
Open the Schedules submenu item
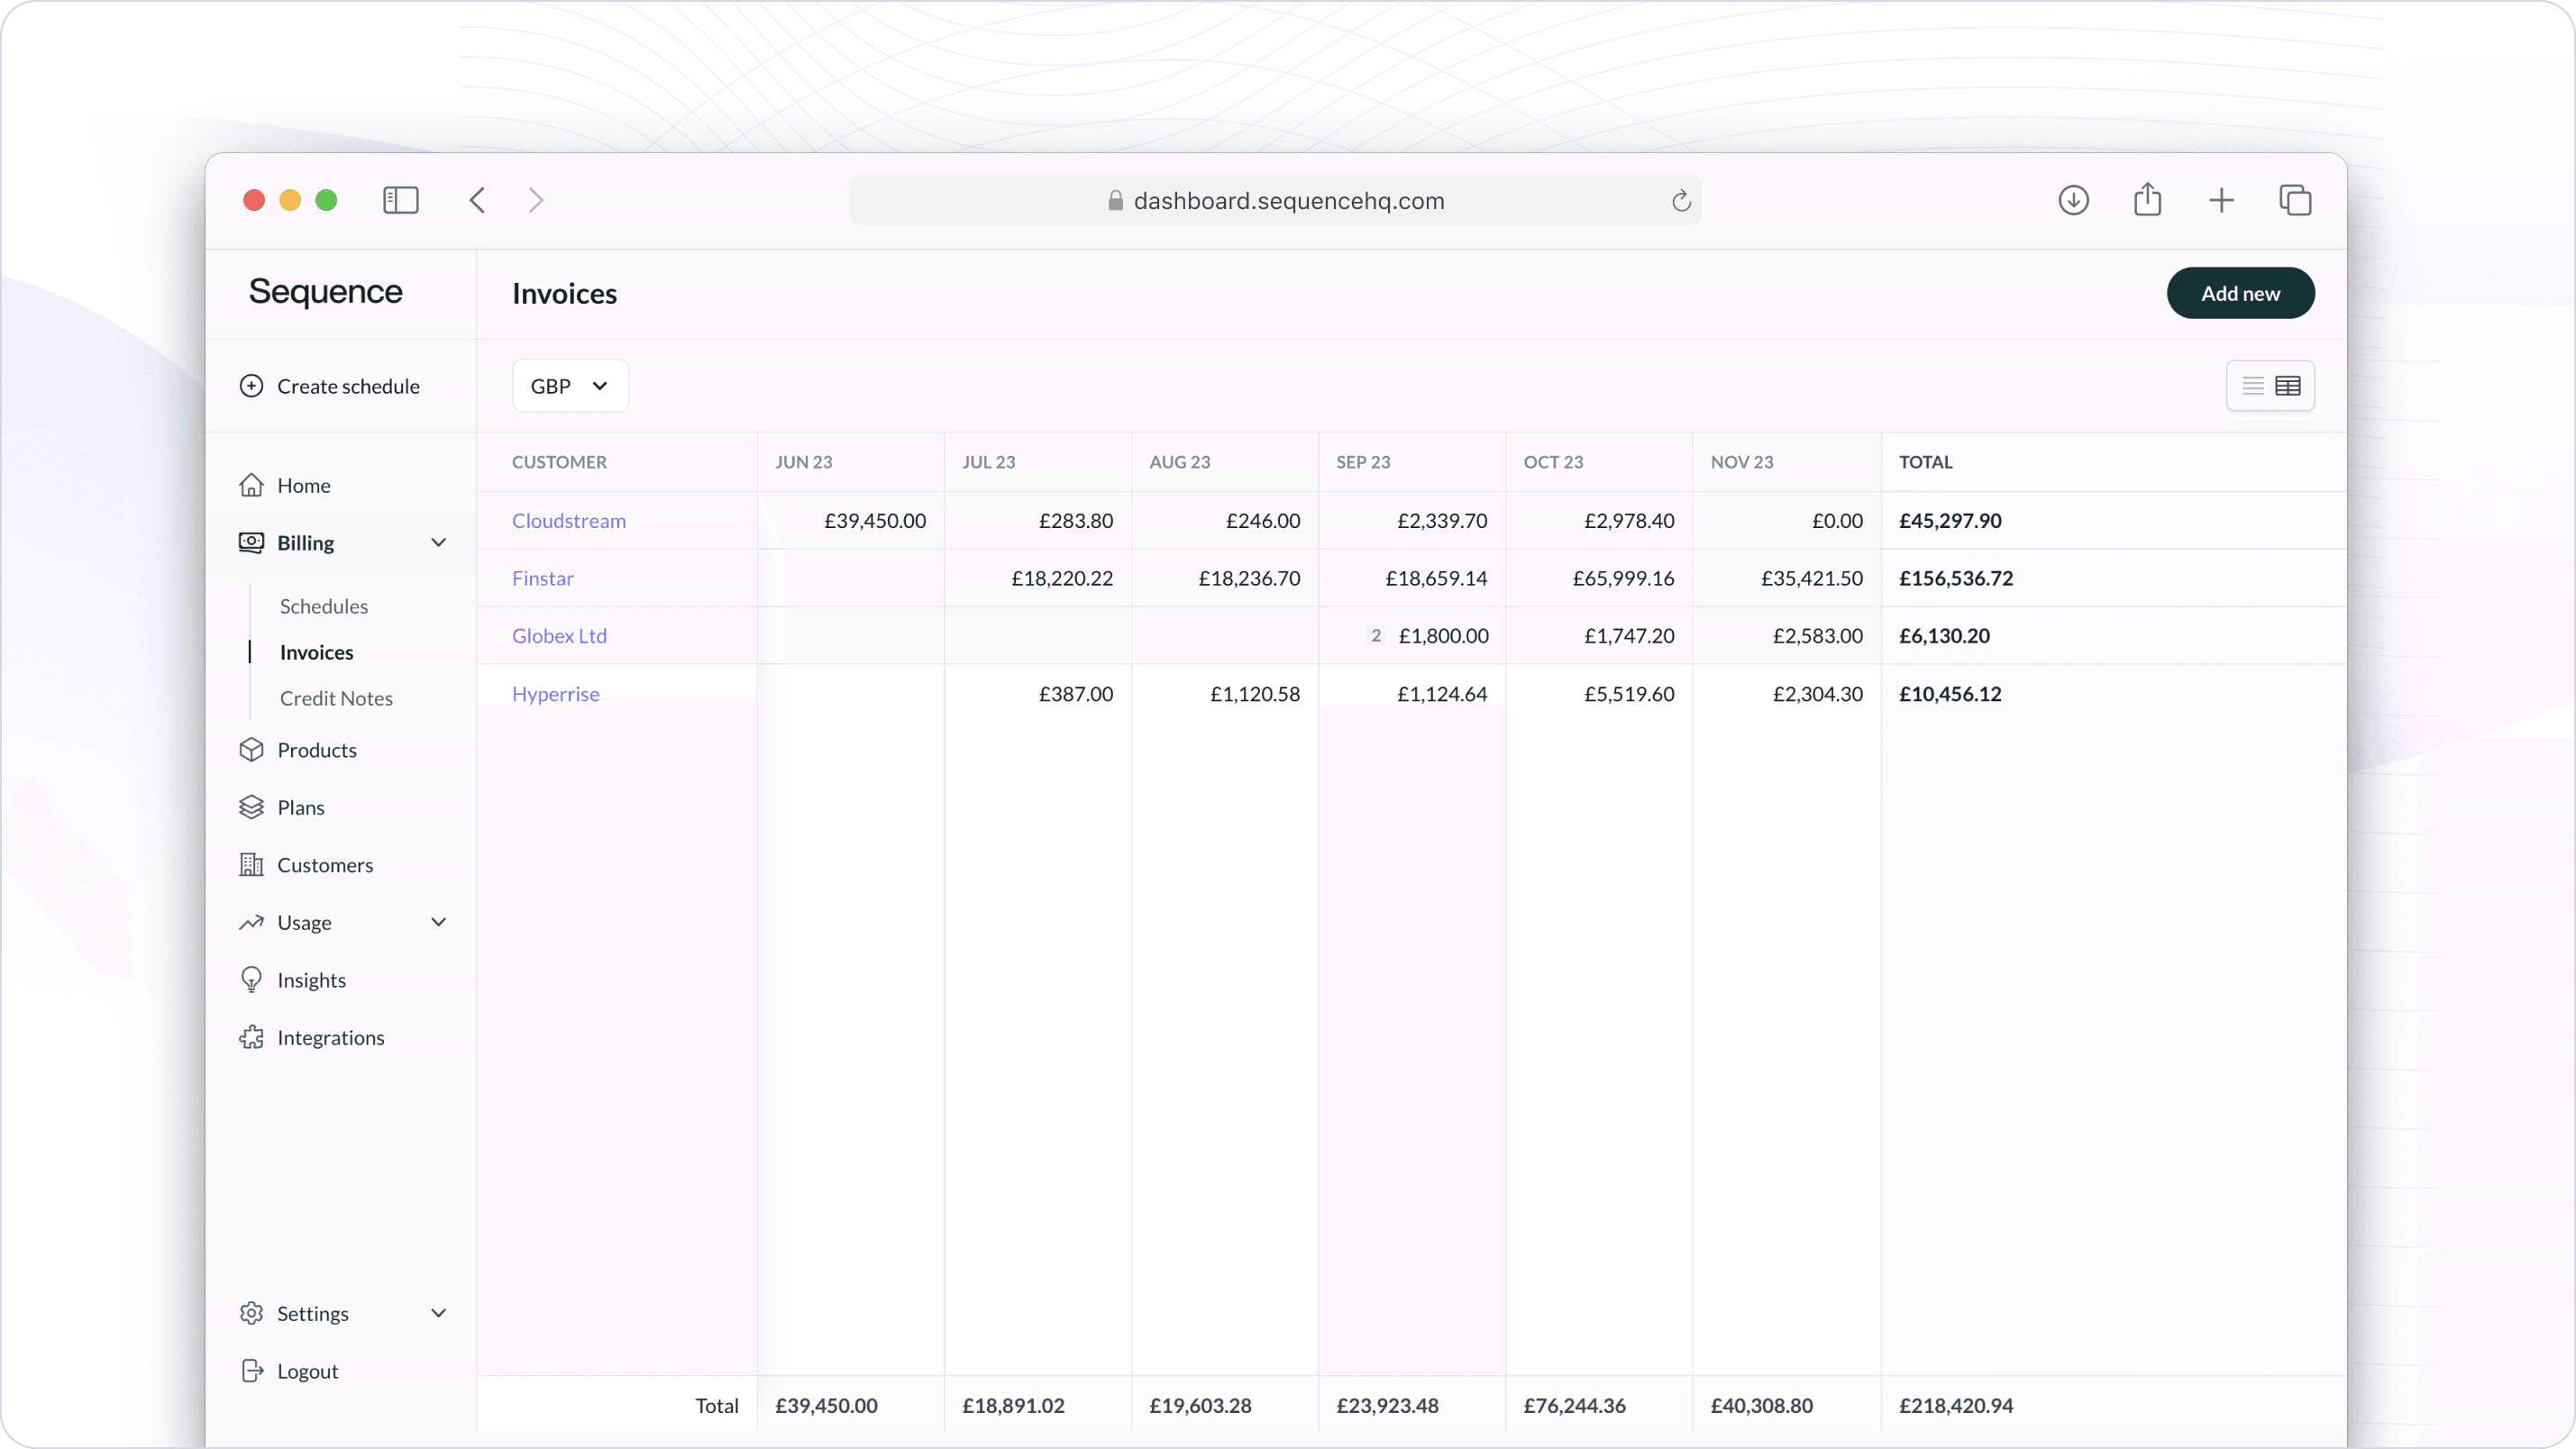(324, 606)
